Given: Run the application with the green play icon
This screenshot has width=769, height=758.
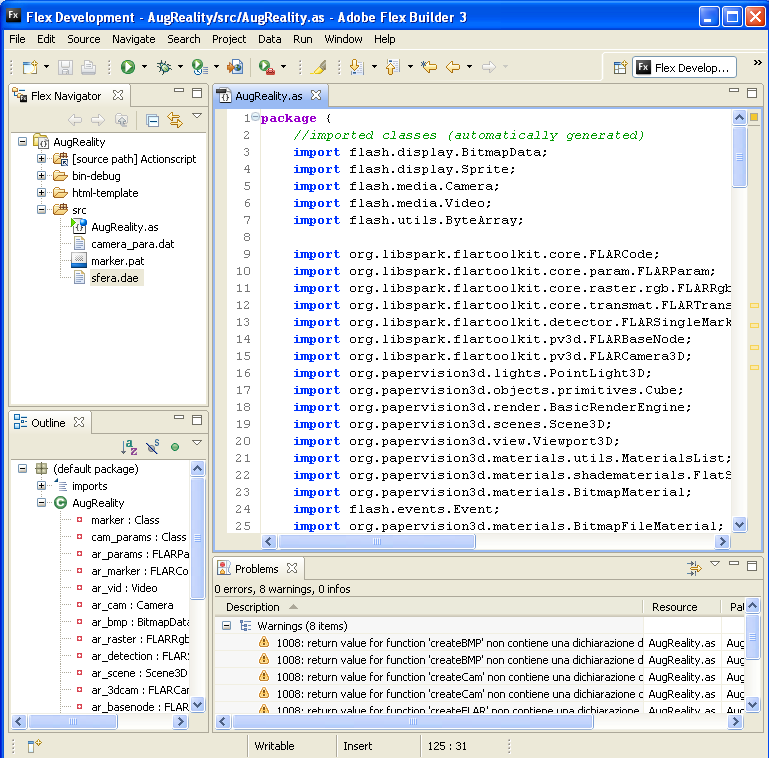Looking at the screenshot, I should pyautogui.click(x=128, y=67).
